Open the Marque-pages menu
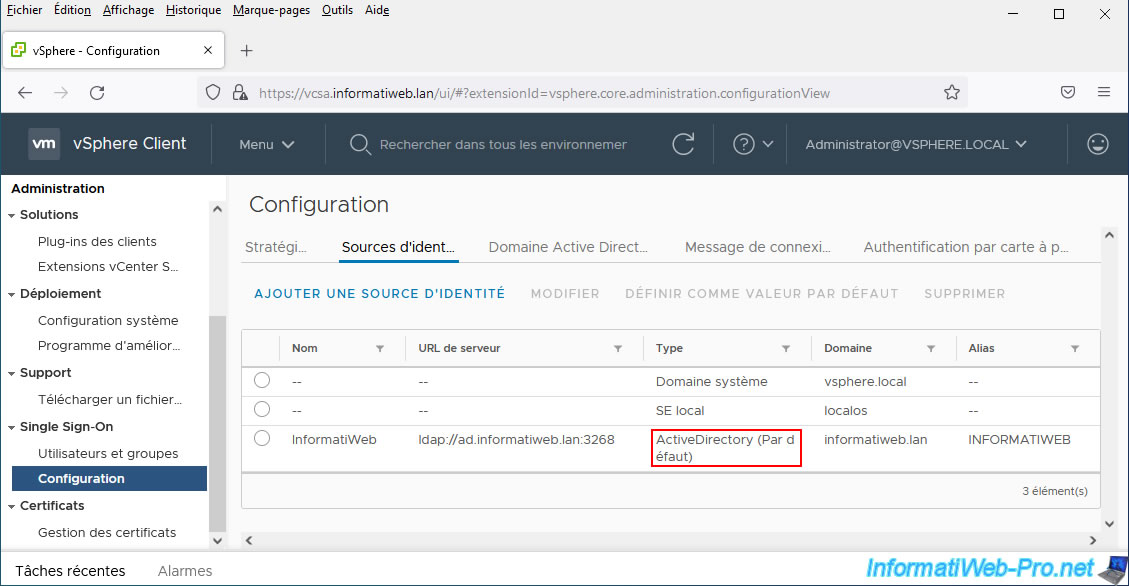1129x586 pixels. click(x=271, y=10)
